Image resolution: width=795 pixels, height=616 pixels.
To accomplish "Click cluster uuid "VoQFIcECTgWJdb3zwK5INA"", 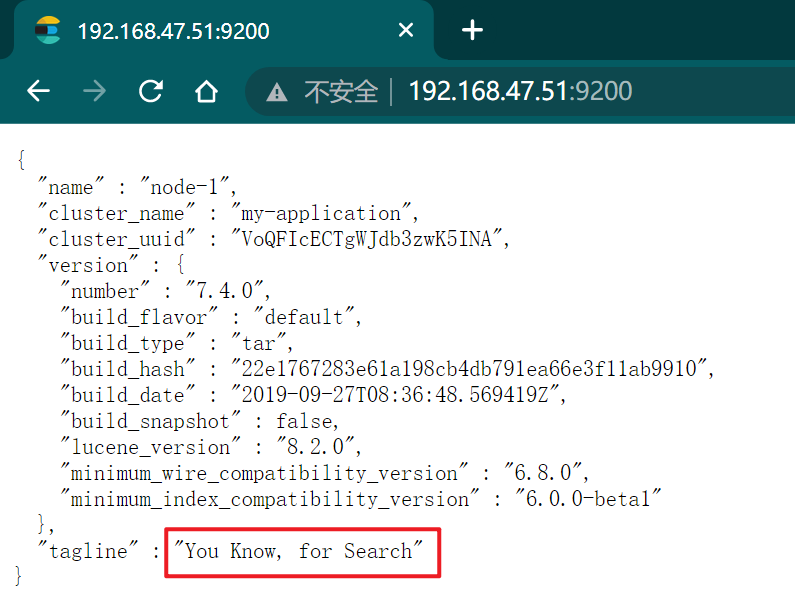I will tap(366, 239).
